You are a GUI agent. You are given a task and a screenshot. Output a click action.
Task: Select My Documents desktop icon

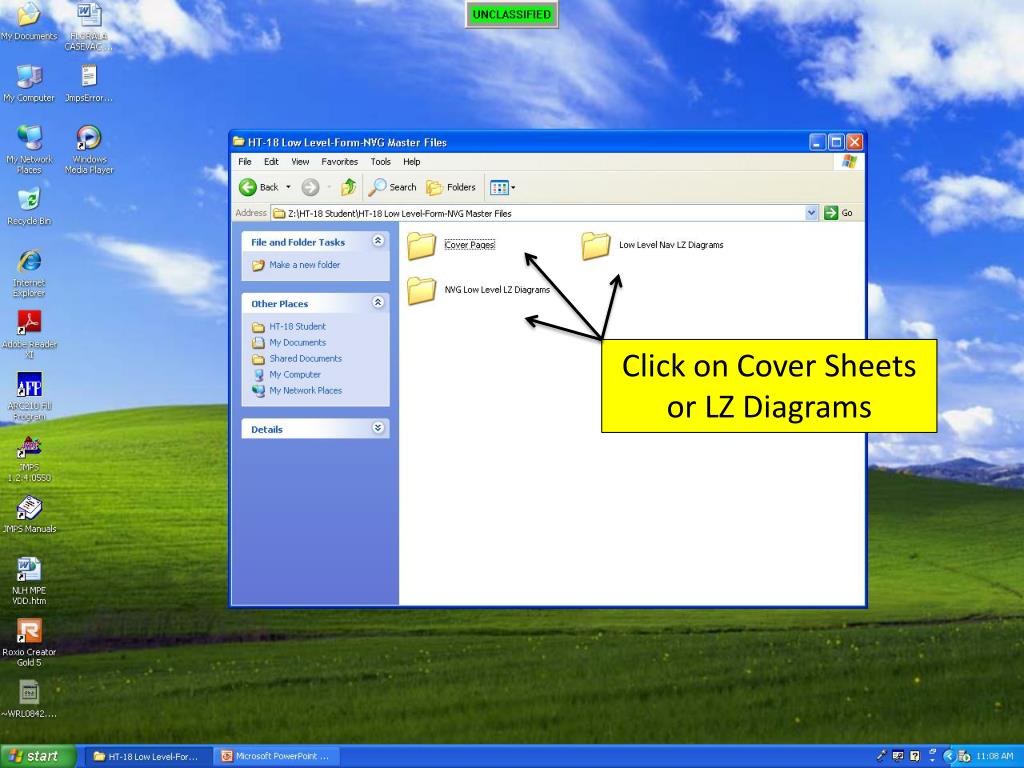click(x=29, y=21)
